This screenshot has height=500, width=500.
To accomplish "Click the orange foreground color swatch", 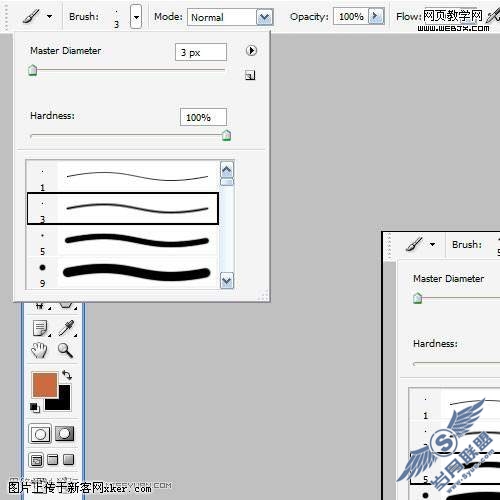I will [45, 385].
